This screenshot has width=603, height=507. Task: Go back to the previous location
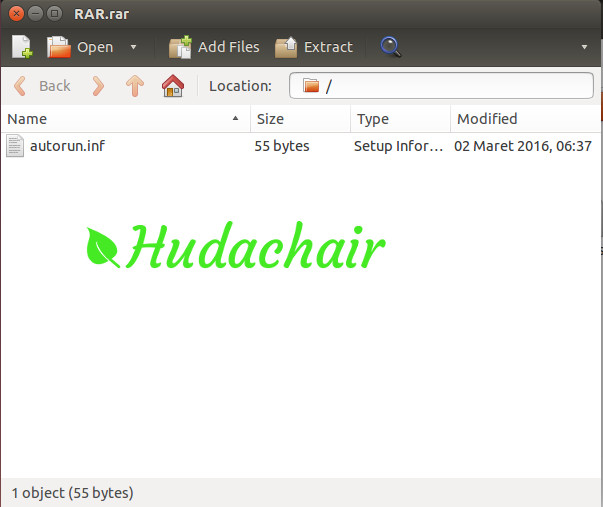coord(42,86)
